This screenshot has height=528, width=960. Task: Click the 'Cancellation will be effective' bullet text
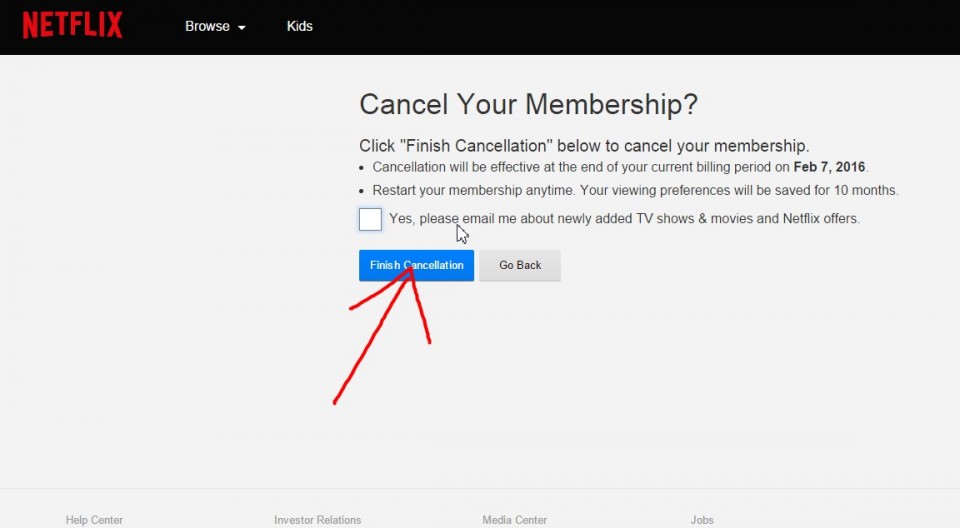point(560,167)
